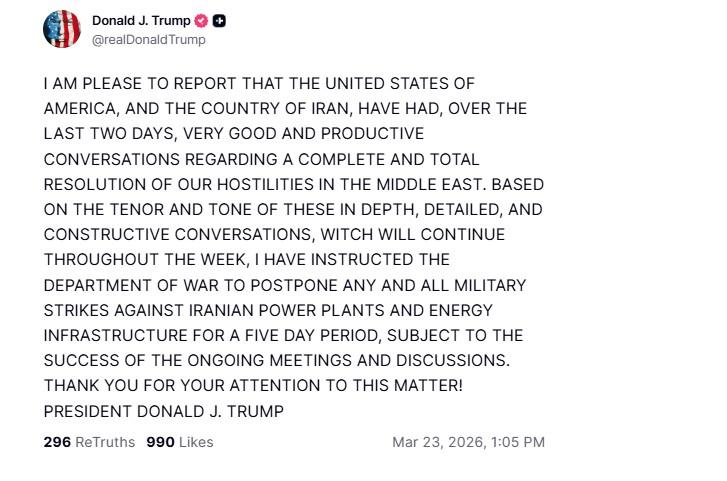Open the @realDonaldTrump handle link
This screenshot has height=481, width=727.
pos(149,40)
